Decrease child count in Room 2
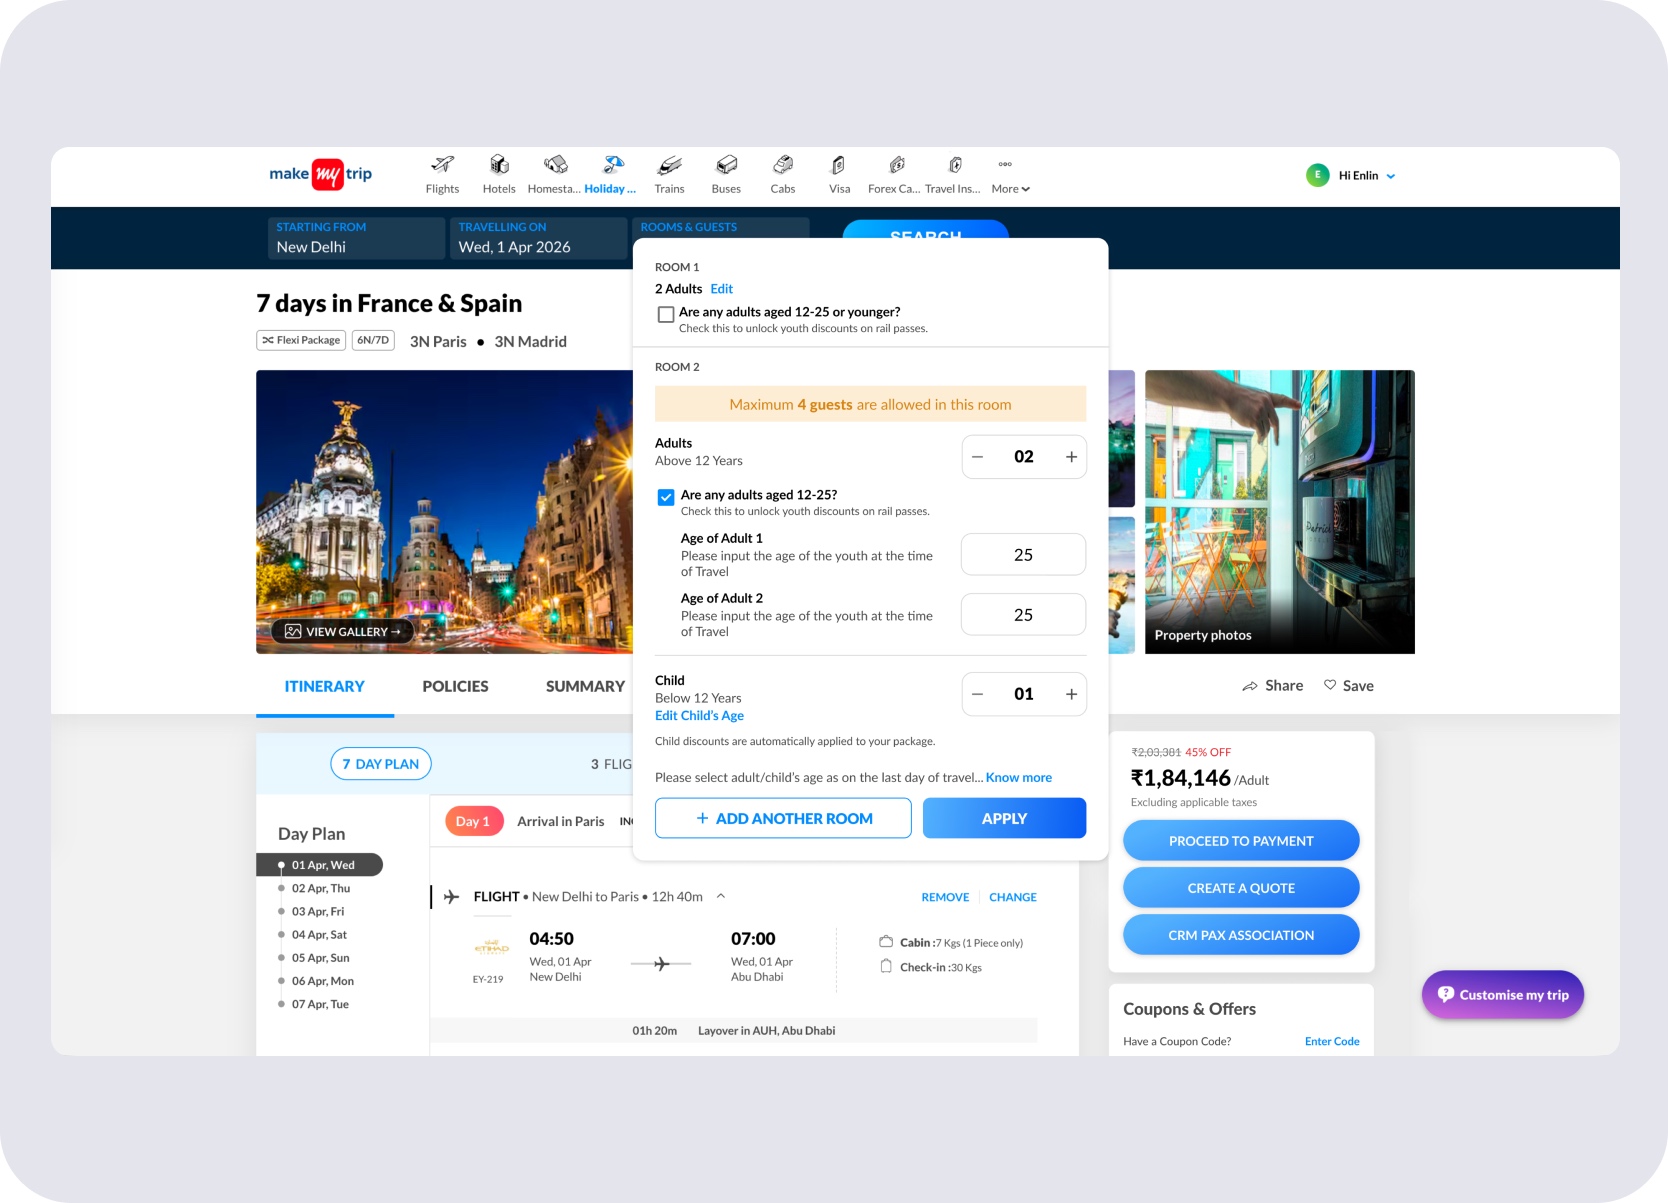1668x1203 pixels. 978,694
